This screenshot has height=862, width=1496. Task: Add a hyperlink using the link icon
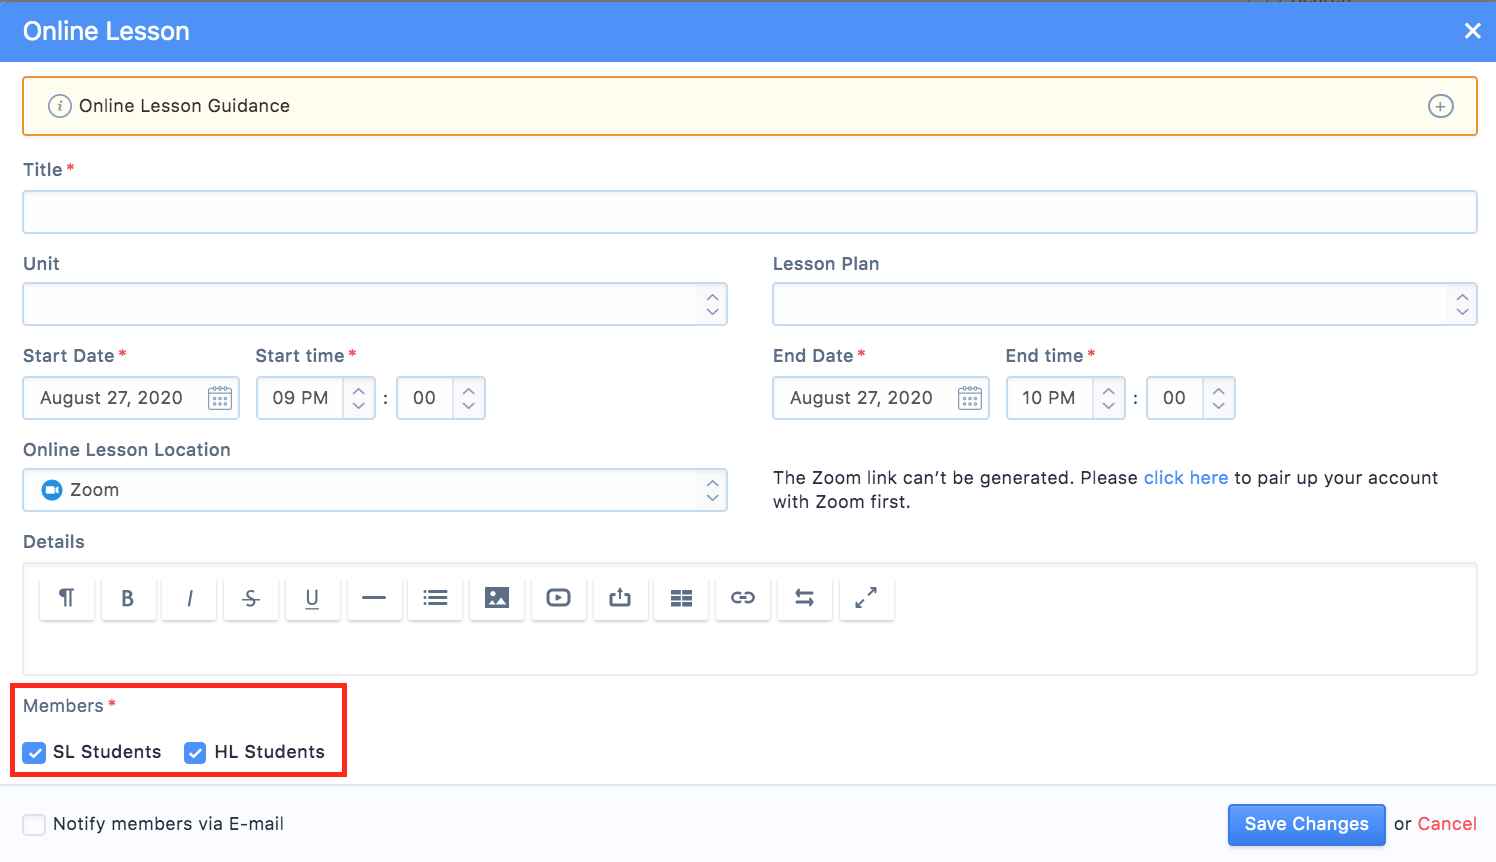743,598
